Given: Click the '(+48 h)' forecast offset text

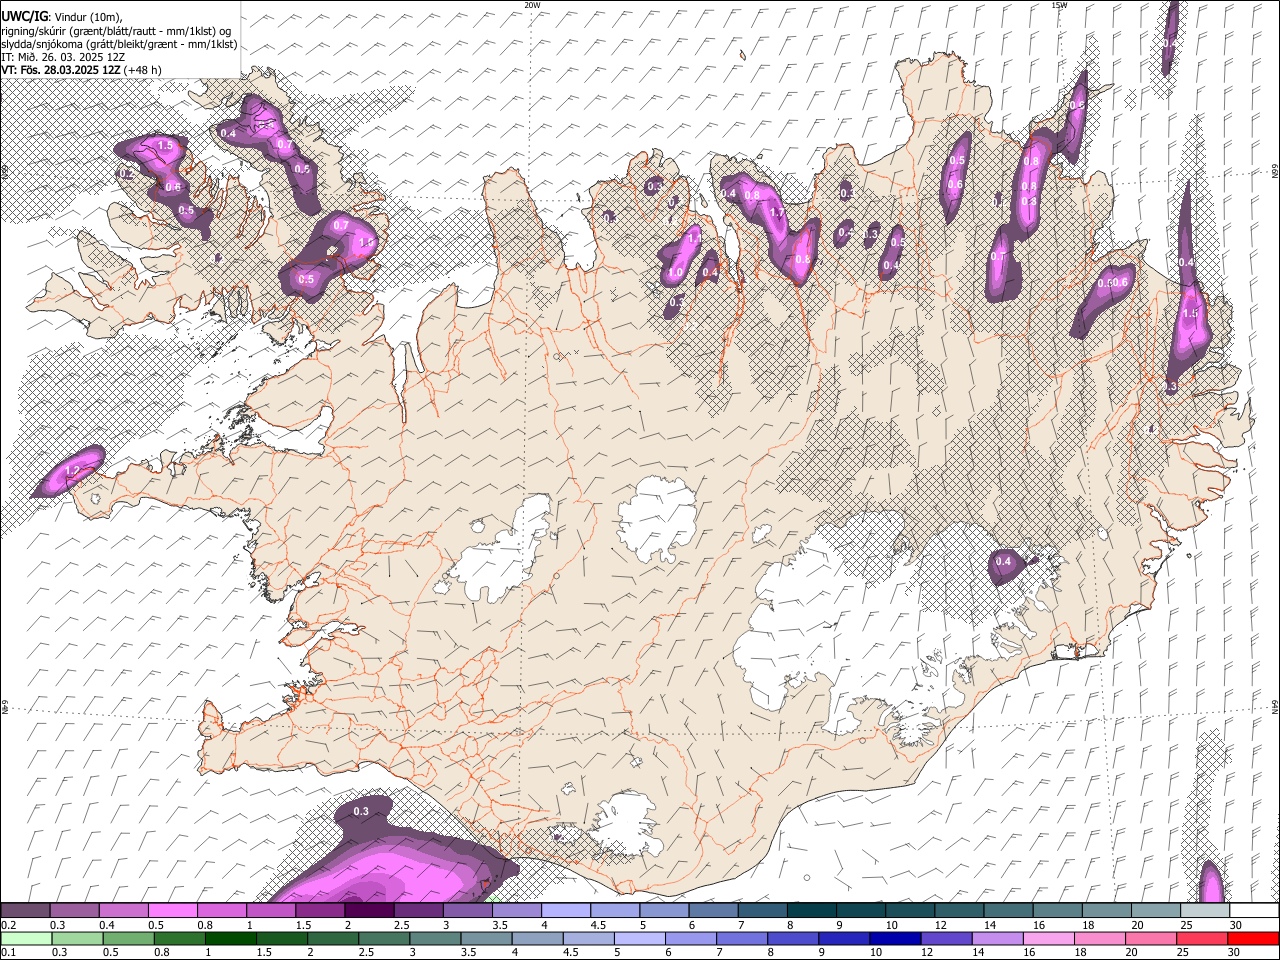Looking at the screenshot, I should [143, 70].
